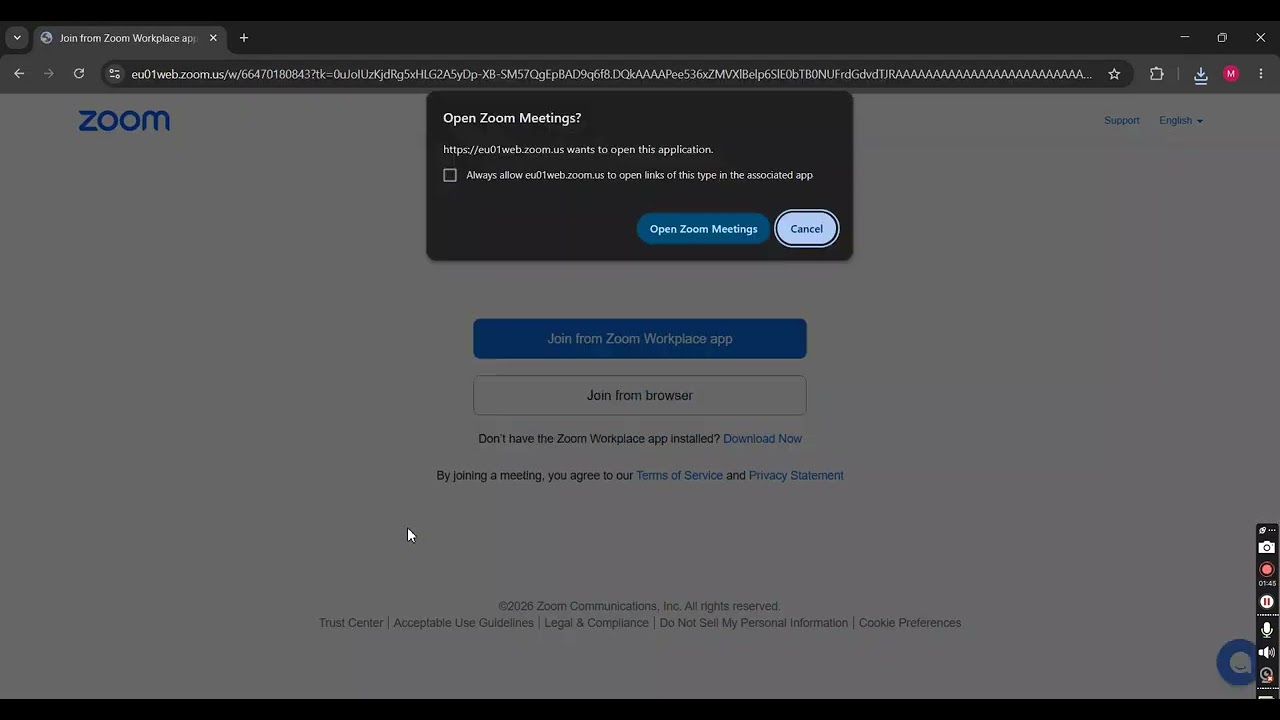Open Acceptable Use Guidelines footer link

click(x=464, y=623)
